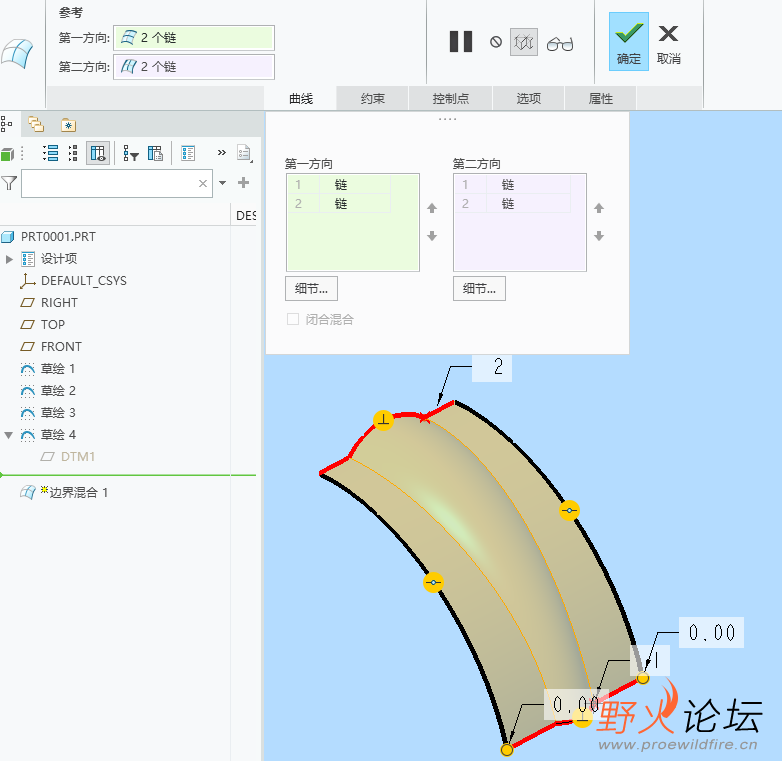Click the filter funnel icon
This screenshot has width=782, height=761.
9,183
